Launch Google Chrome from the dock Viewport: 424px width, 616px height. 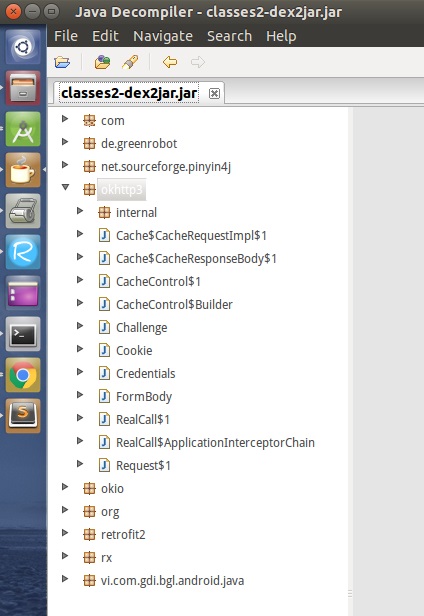coord(23,375)
